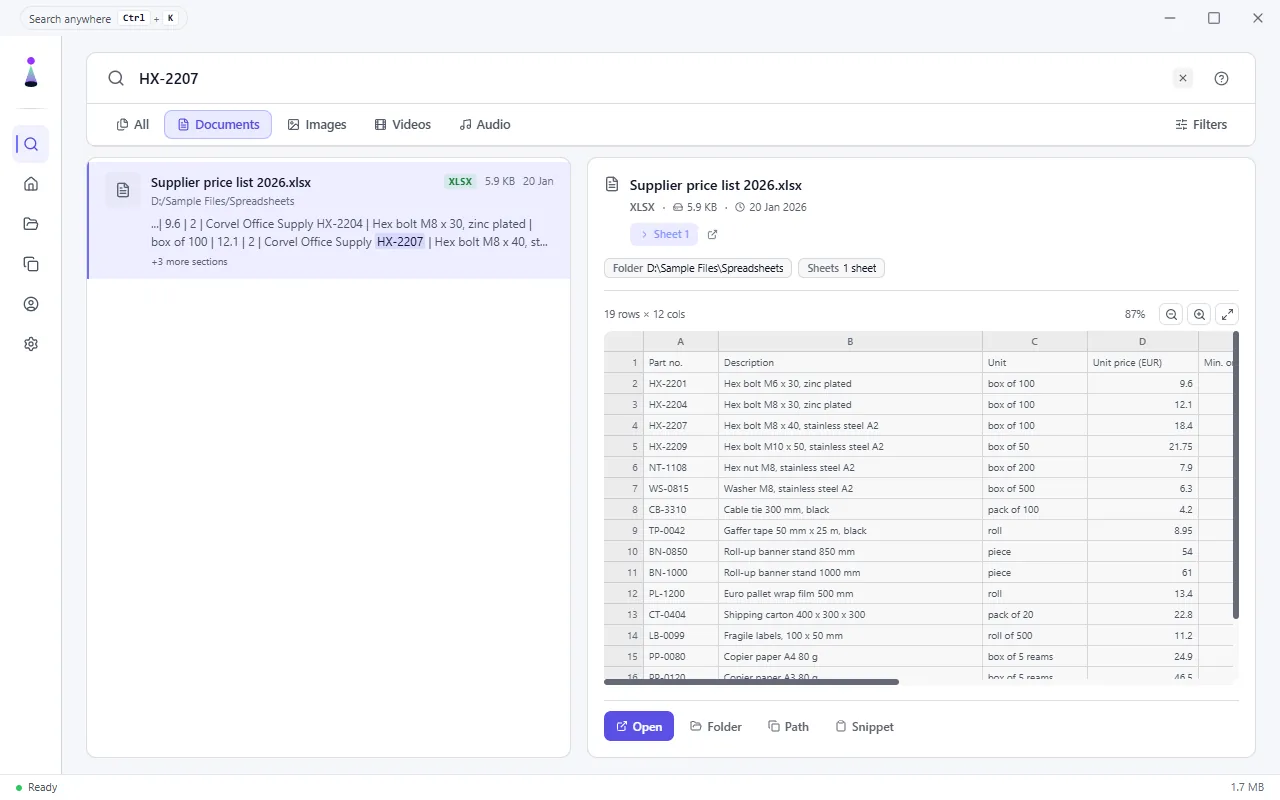Clear the HX-2207 search query
The image size is (1280, 800).
click(x=1183, y=78)
